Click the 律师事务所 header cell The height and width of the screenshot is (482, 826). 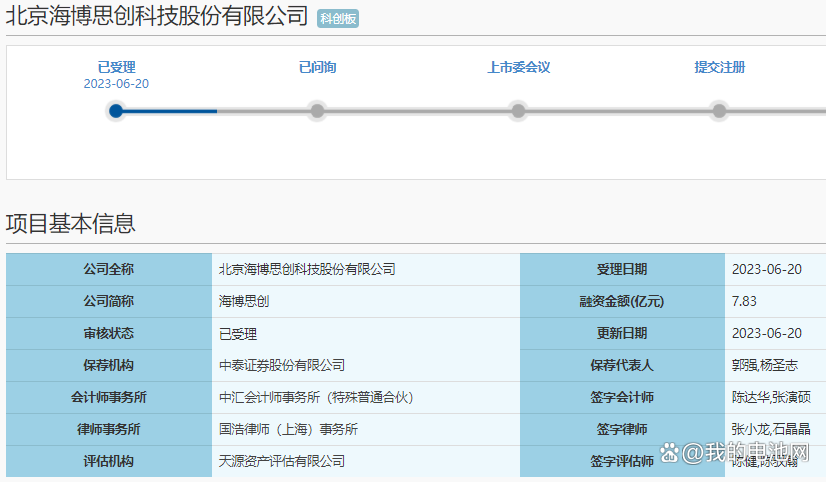coord(109,429)
